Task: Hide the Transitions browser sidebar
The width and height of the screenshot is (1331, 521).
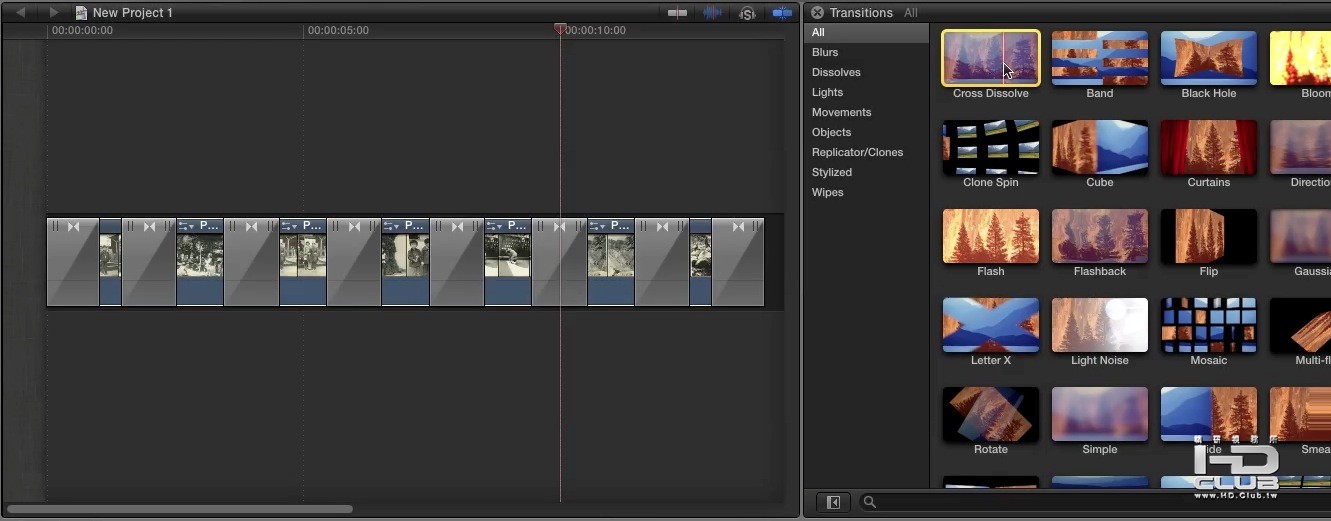Action: pos(833,502)
